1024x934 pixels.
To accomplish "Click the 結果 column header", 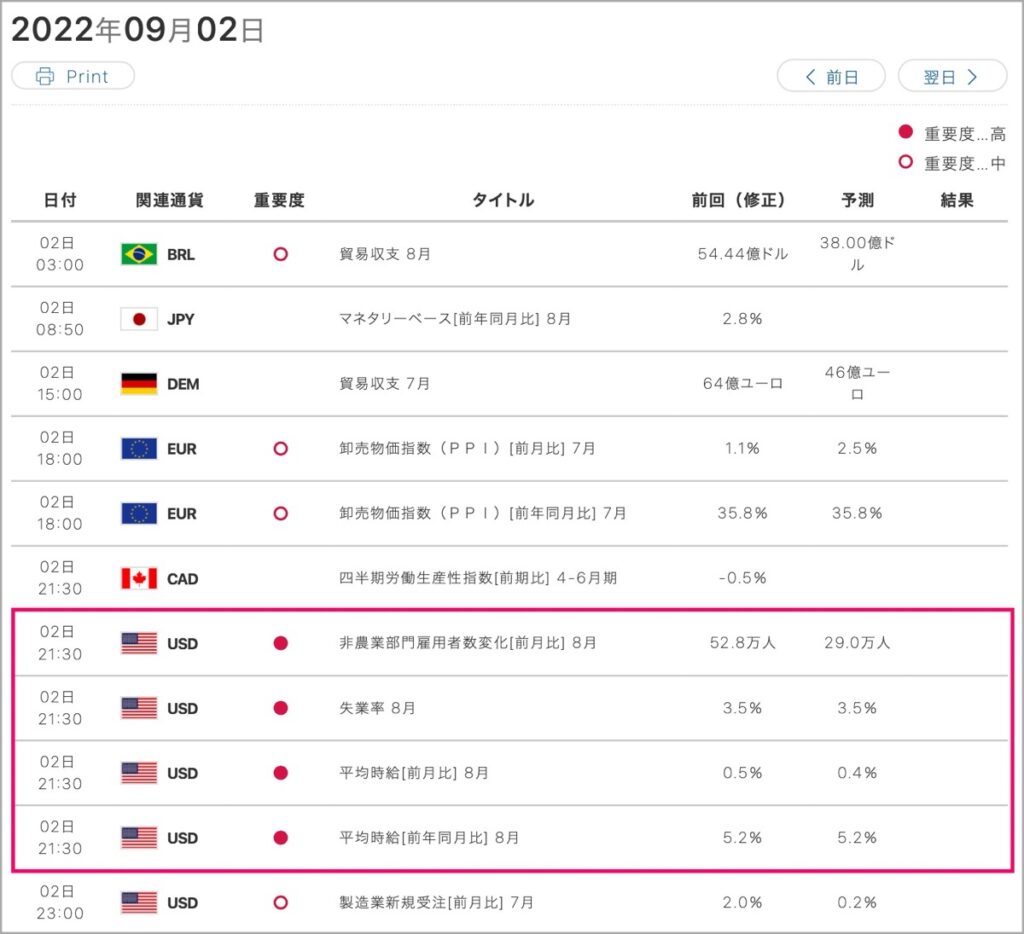I will point(957,200).
